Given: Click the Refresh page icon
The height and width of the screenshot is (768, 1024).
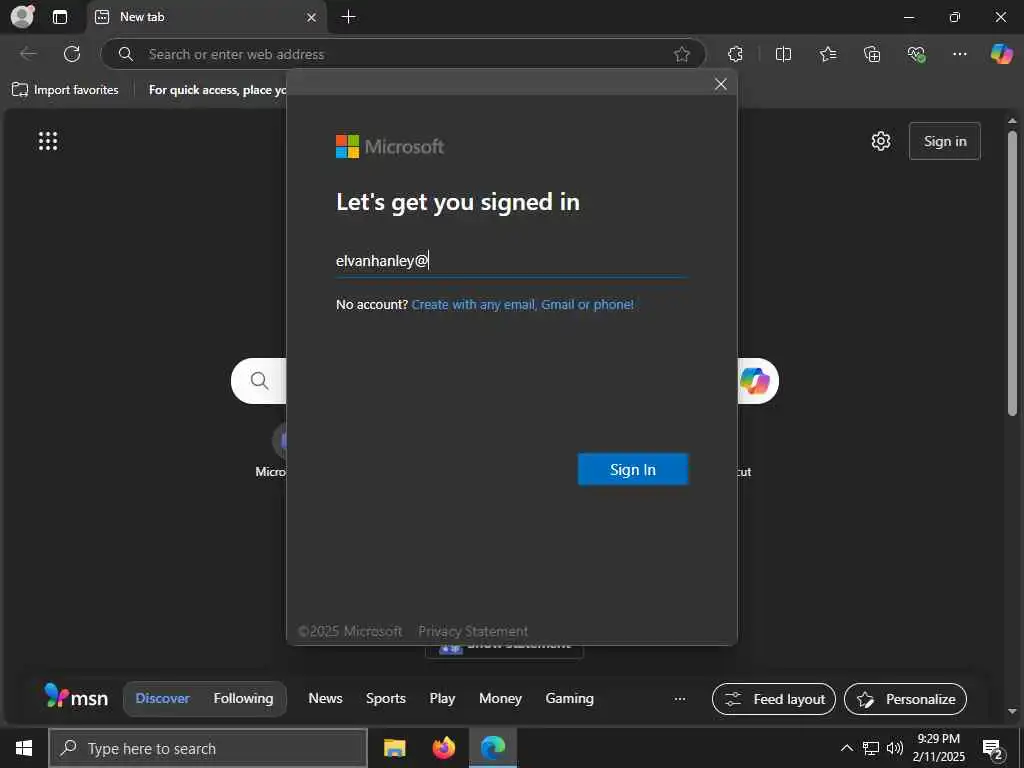Looking at the screenshot, I should tap(72, 54).
